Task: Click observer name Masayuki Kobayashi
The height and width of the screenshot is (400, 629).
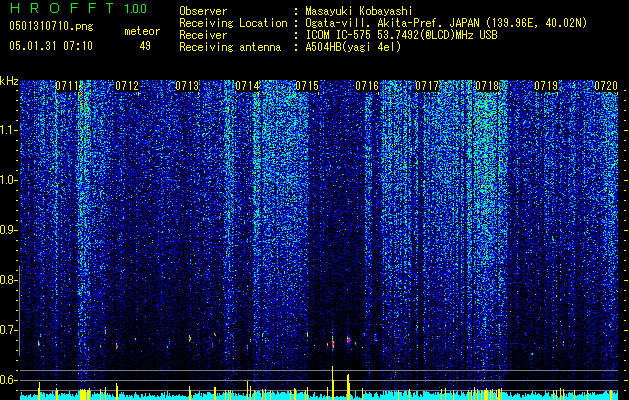Action: click(x=359, y=11)
